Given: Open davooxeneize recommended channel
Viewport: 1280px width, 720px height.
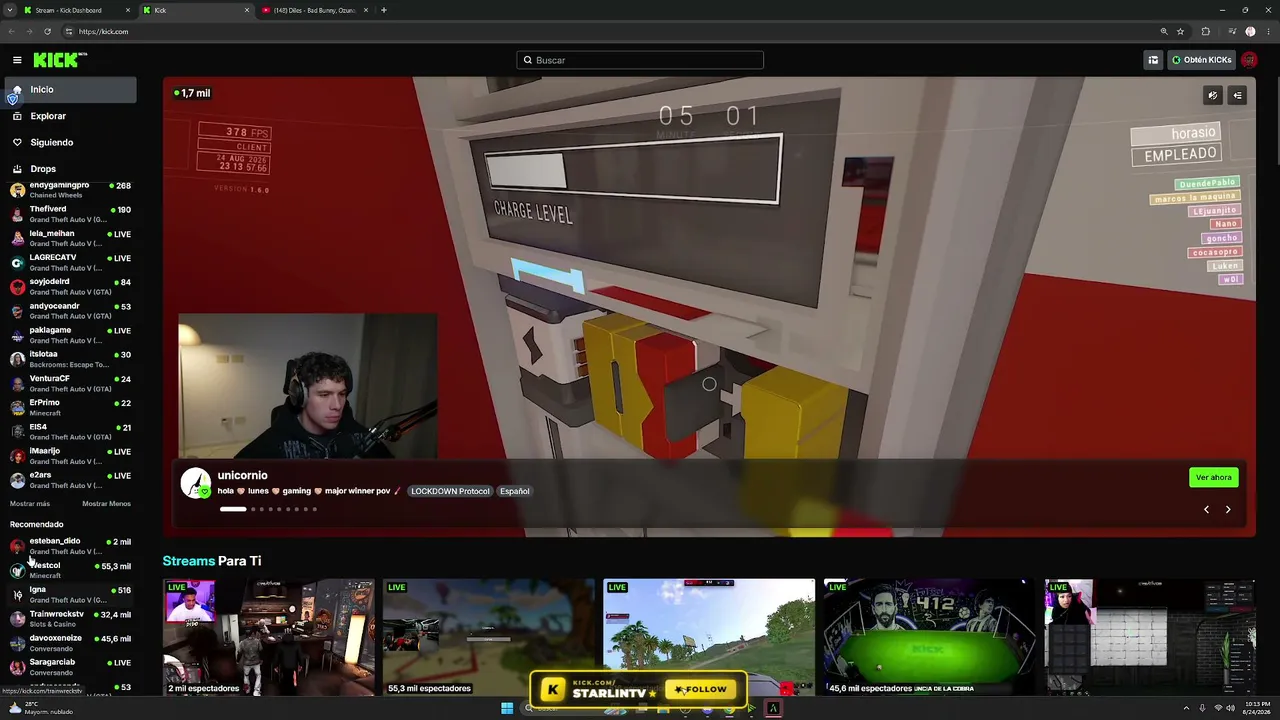Looking at the screenshot, I should 70,643.
